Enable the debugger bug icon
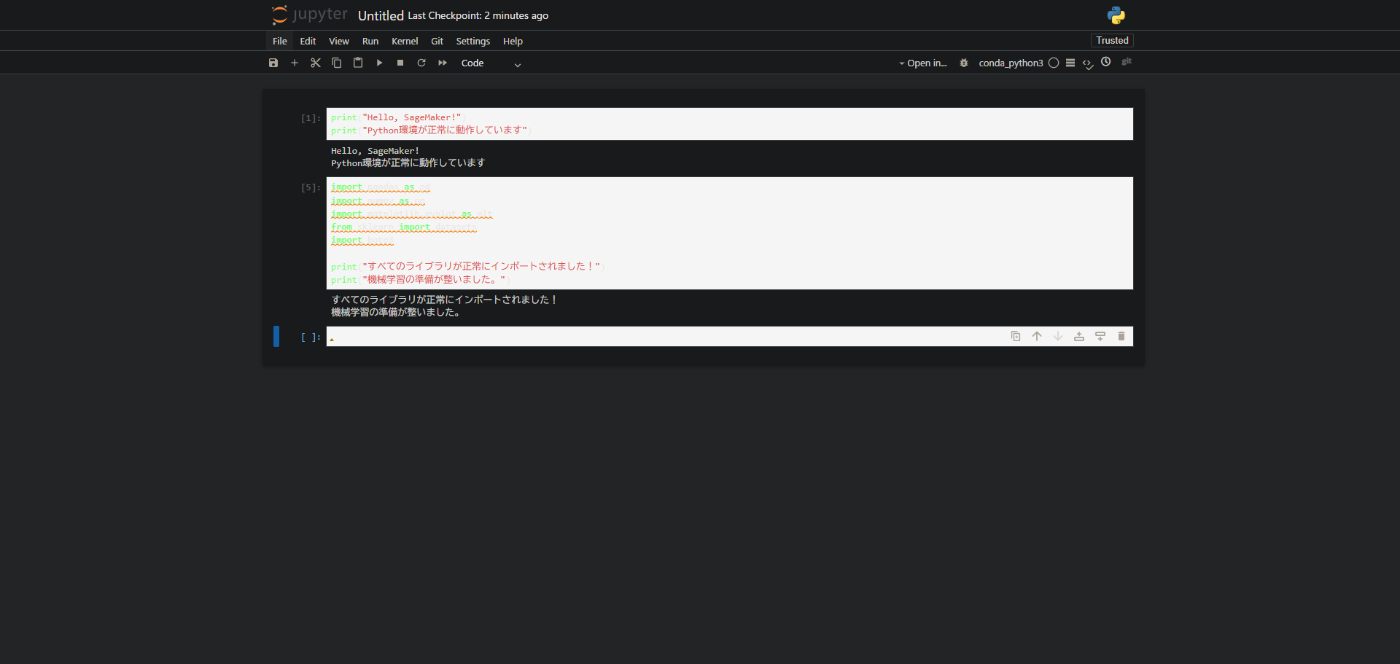 pos(964,63)
